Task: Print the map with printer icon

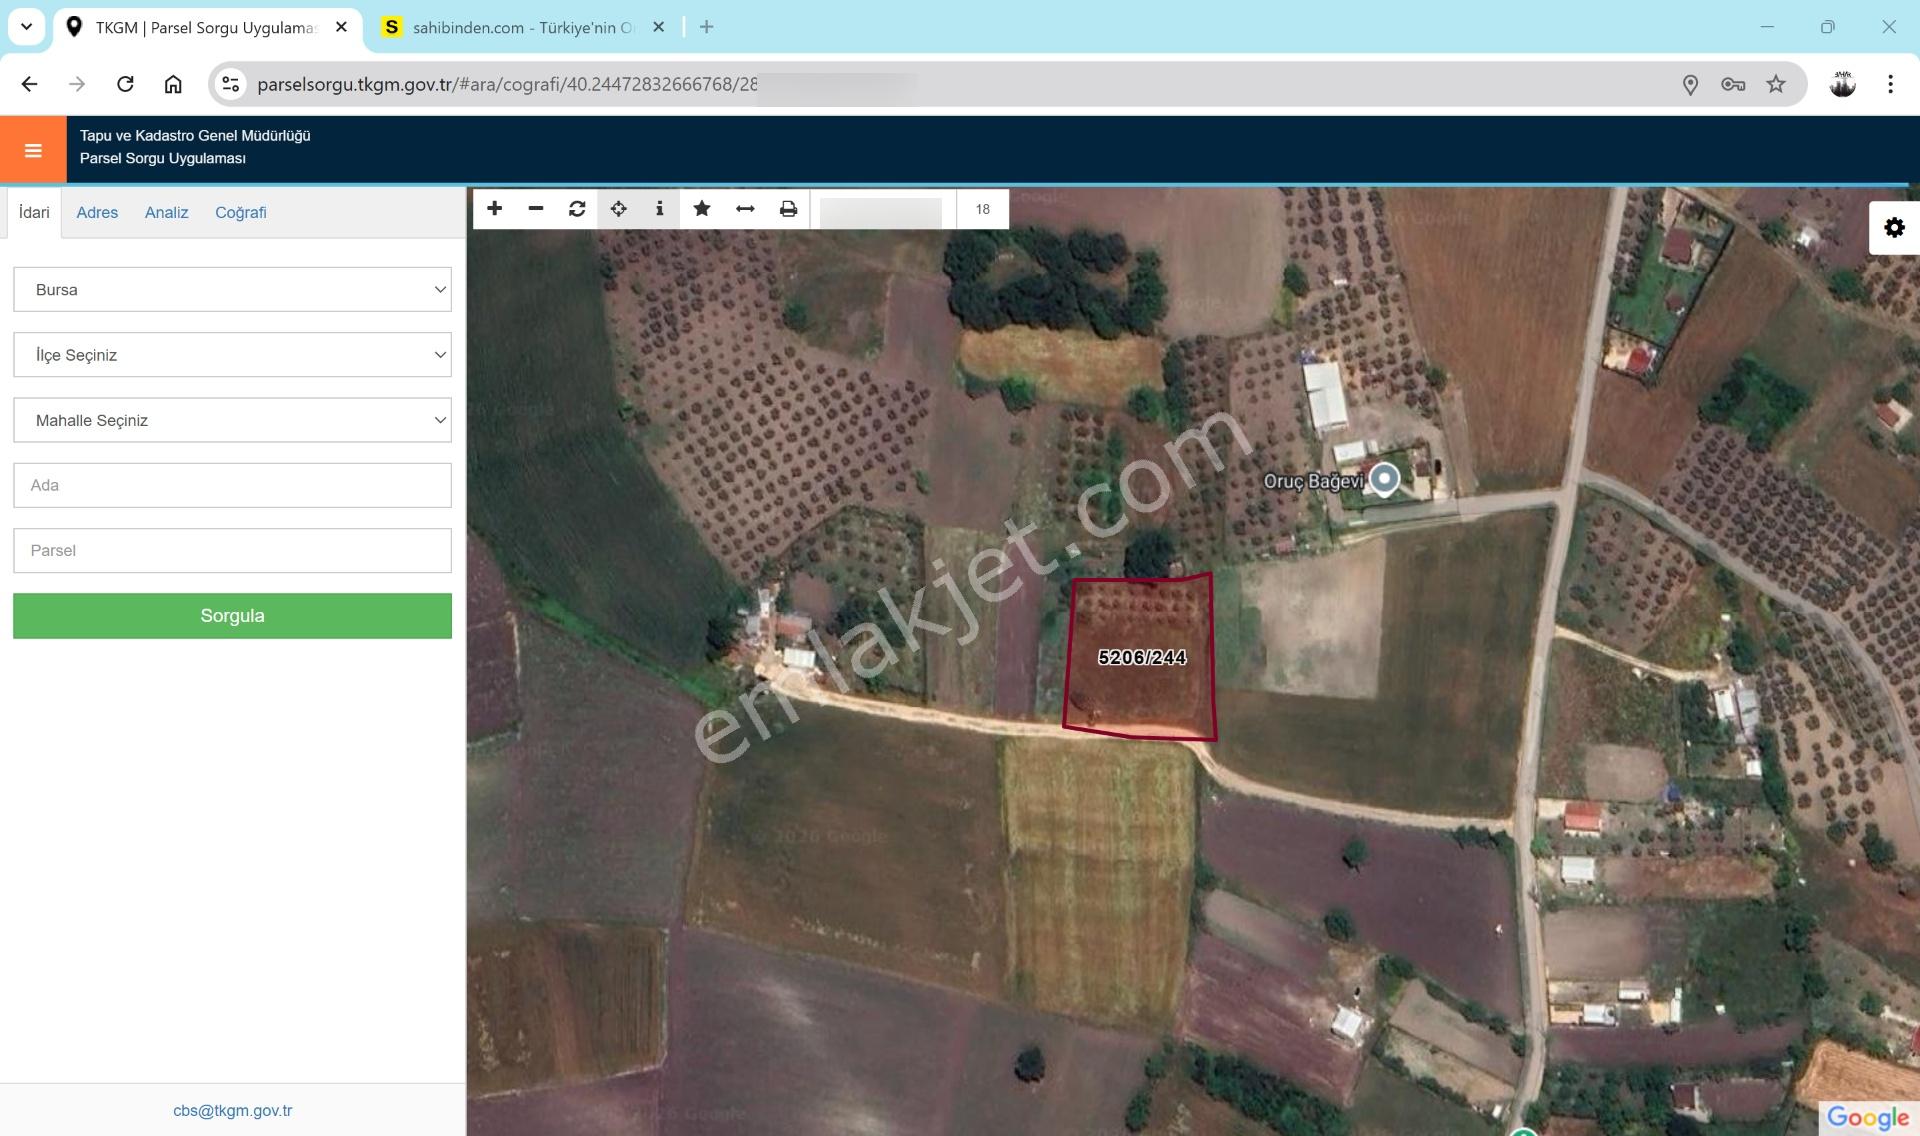Action: click(x=788, y=209)
